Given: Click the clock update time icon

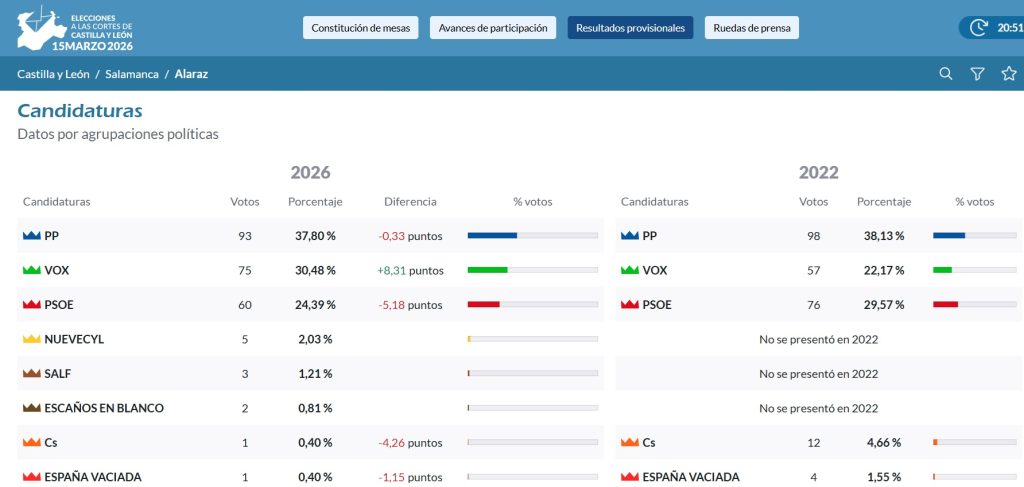Looking at the screenshot, I should [x=978, y=27].
